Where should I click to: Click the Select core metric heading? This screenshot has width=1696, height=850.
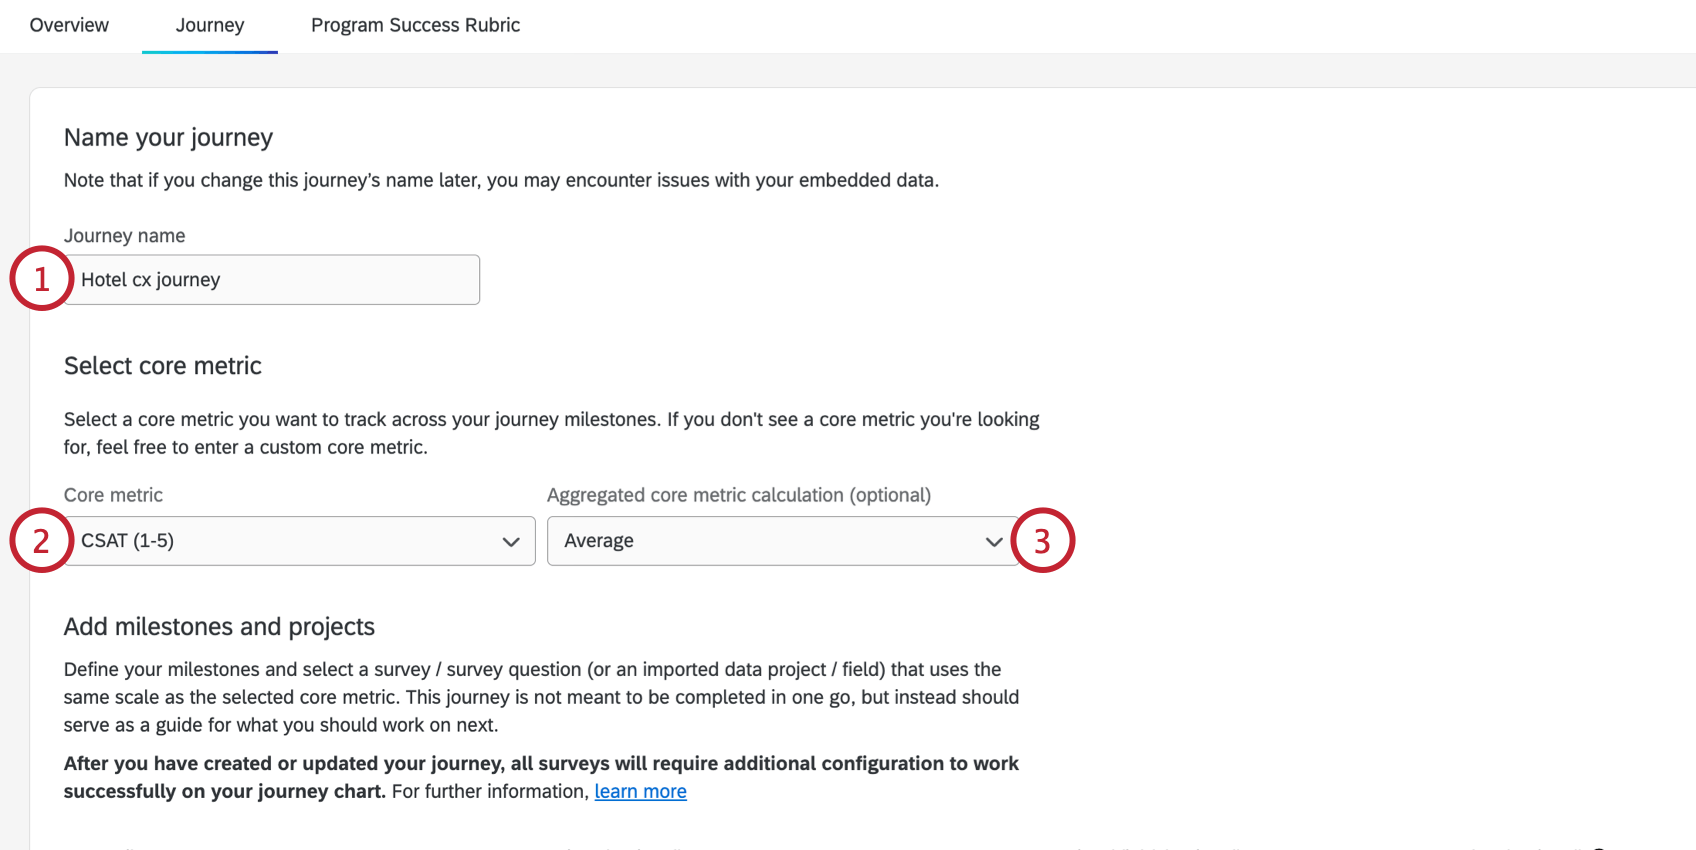[x=163, y=366]
